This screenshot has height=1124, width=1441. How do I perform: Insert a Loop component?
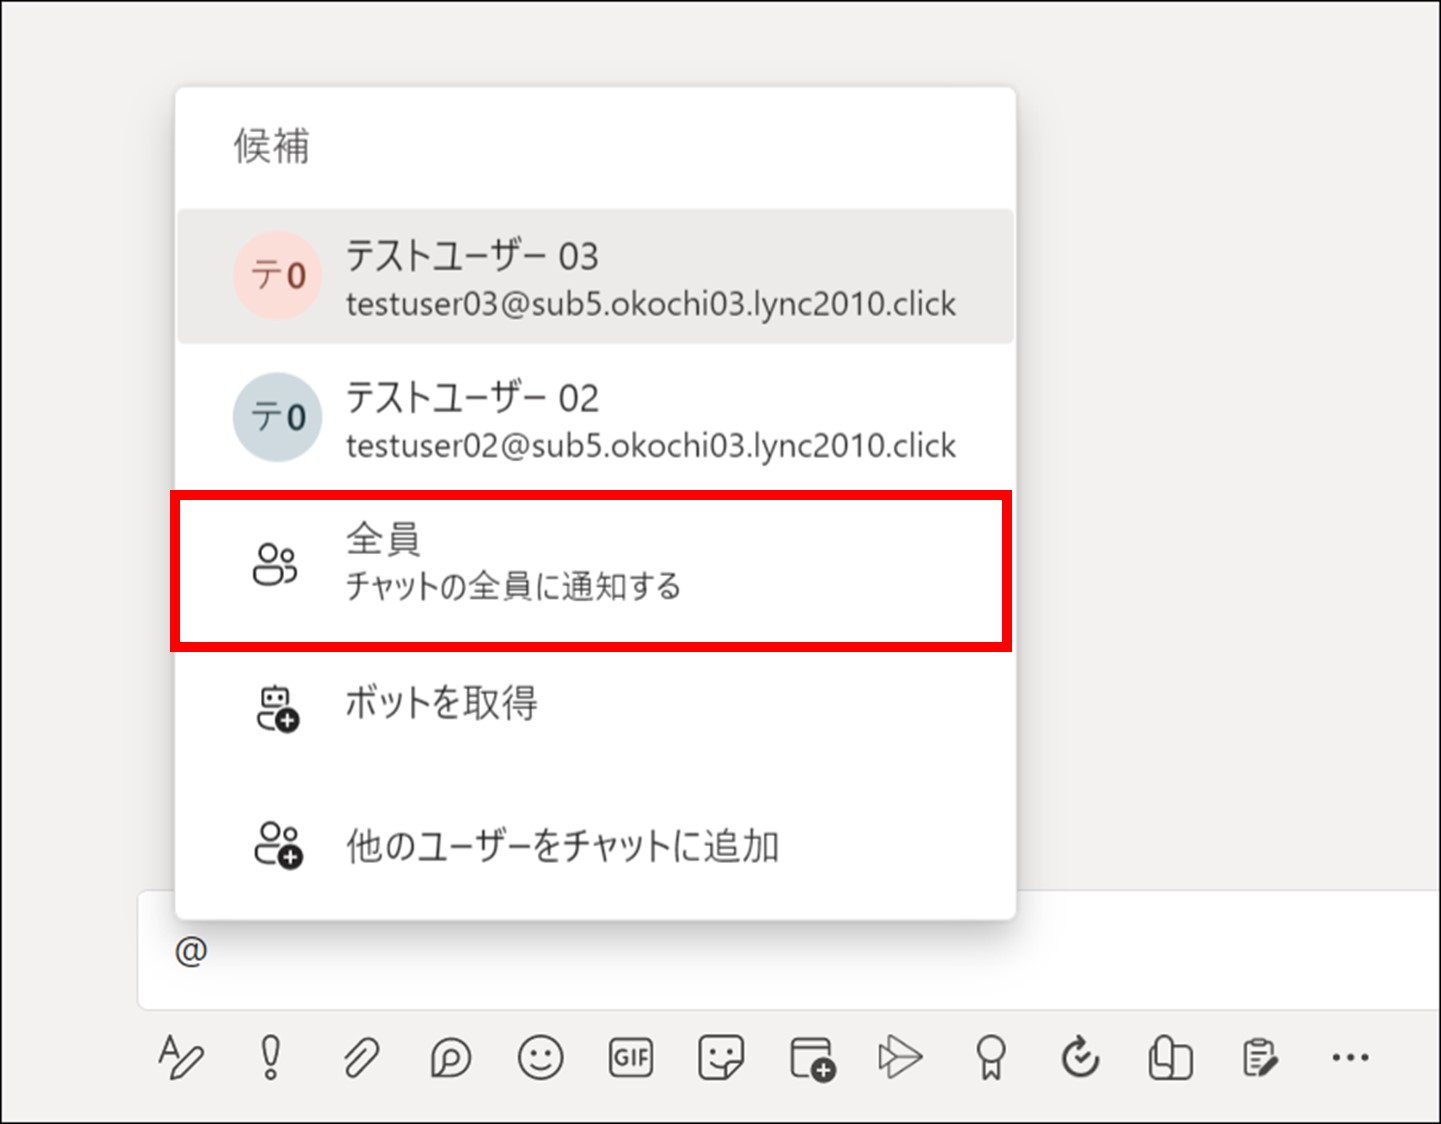point(450,1056)
